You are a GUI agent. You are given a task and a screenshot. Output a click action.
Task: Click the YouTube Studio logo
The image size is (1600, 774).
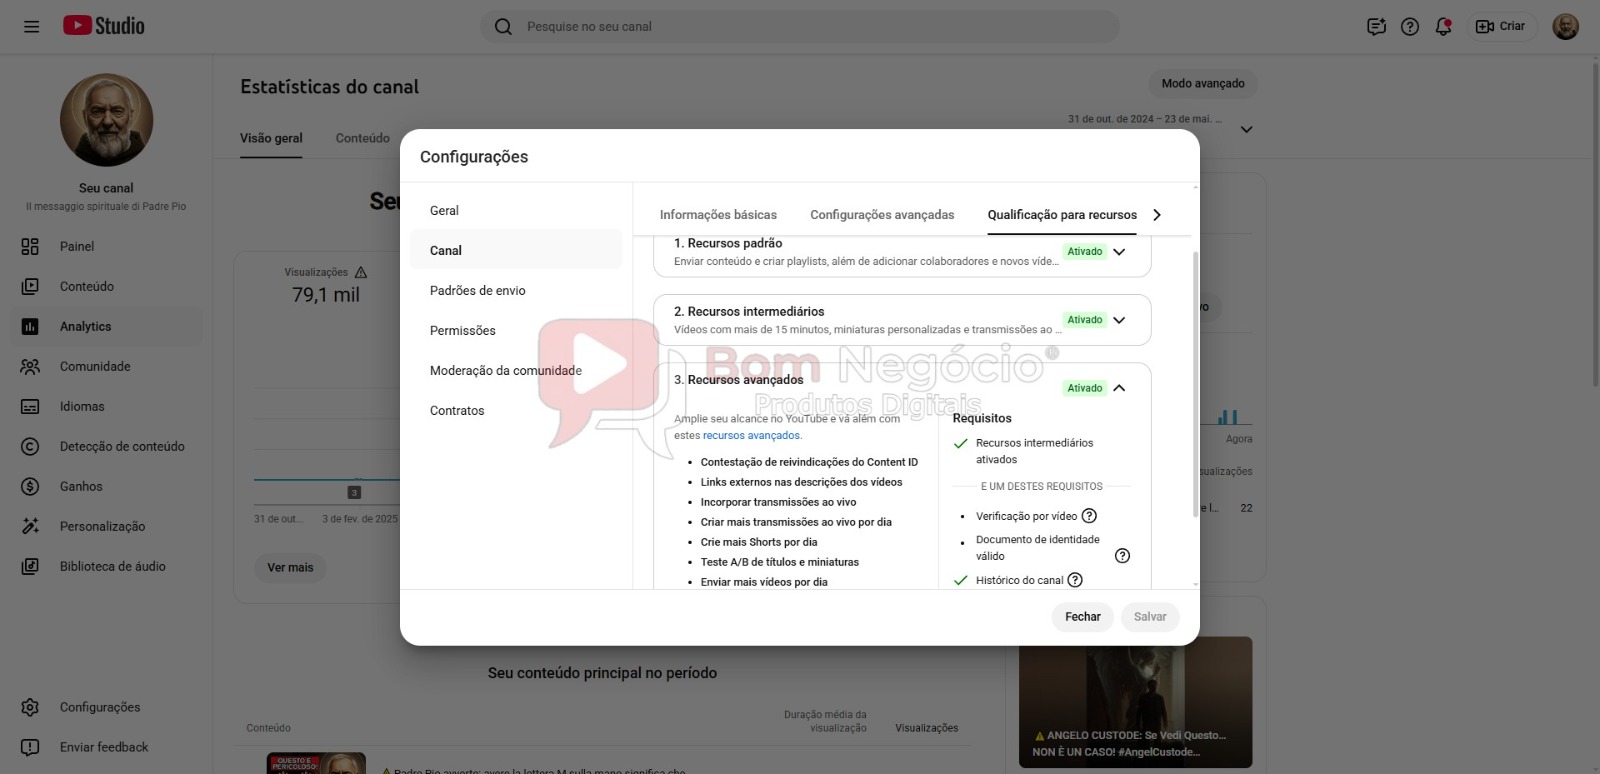[104, 26]
